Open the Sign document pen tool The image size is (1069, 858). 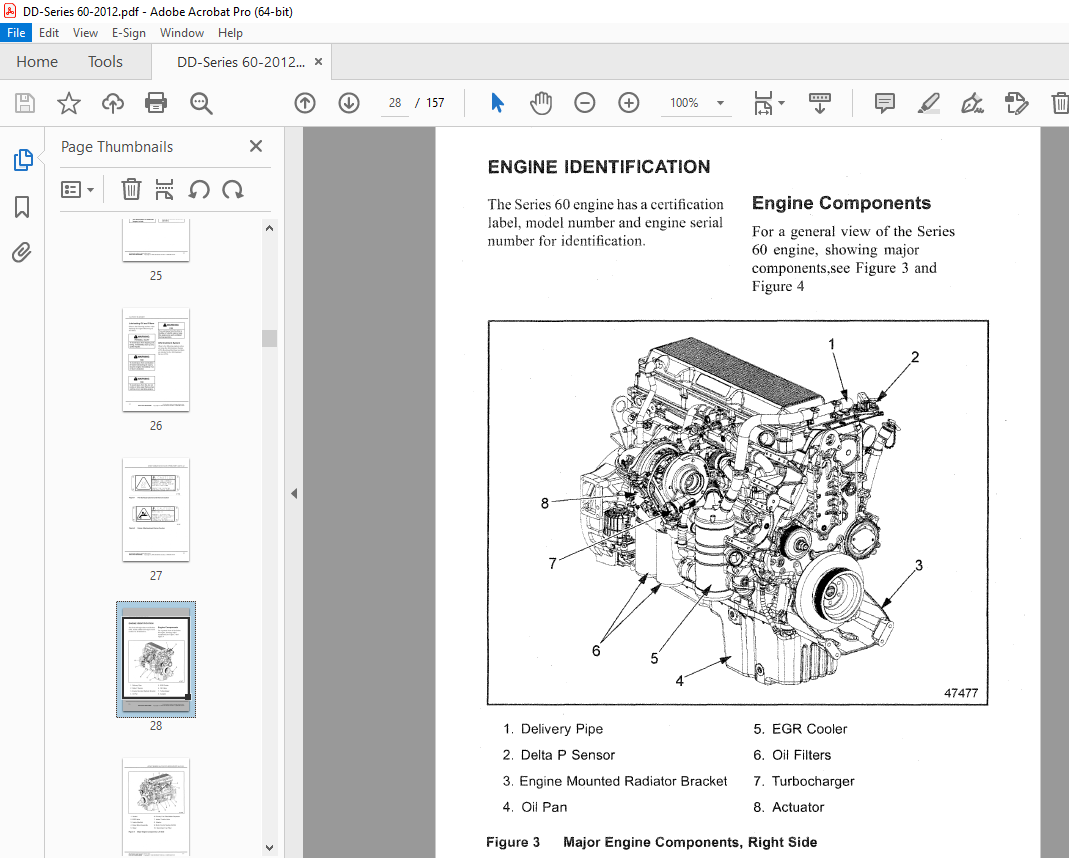(972, 103)
